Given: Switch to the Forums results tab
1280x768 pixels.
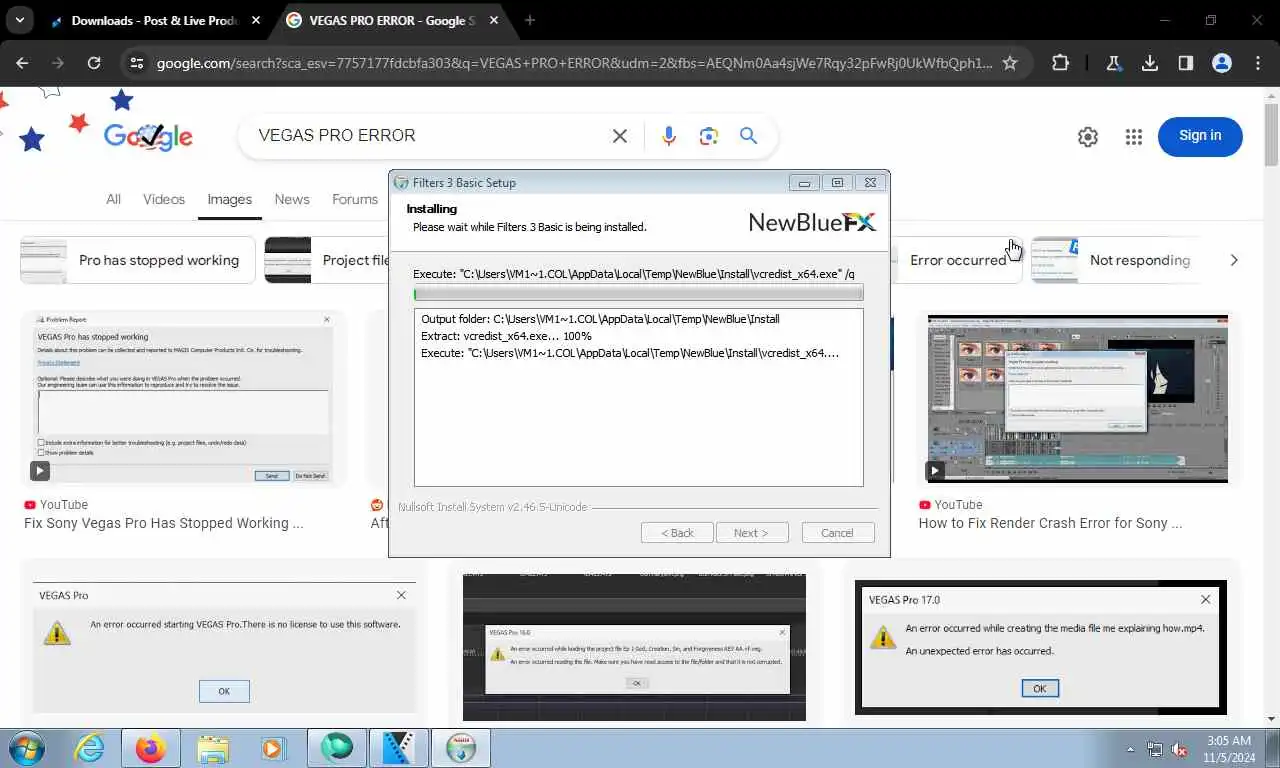Looking at the screenshot, I should (355, 199).
